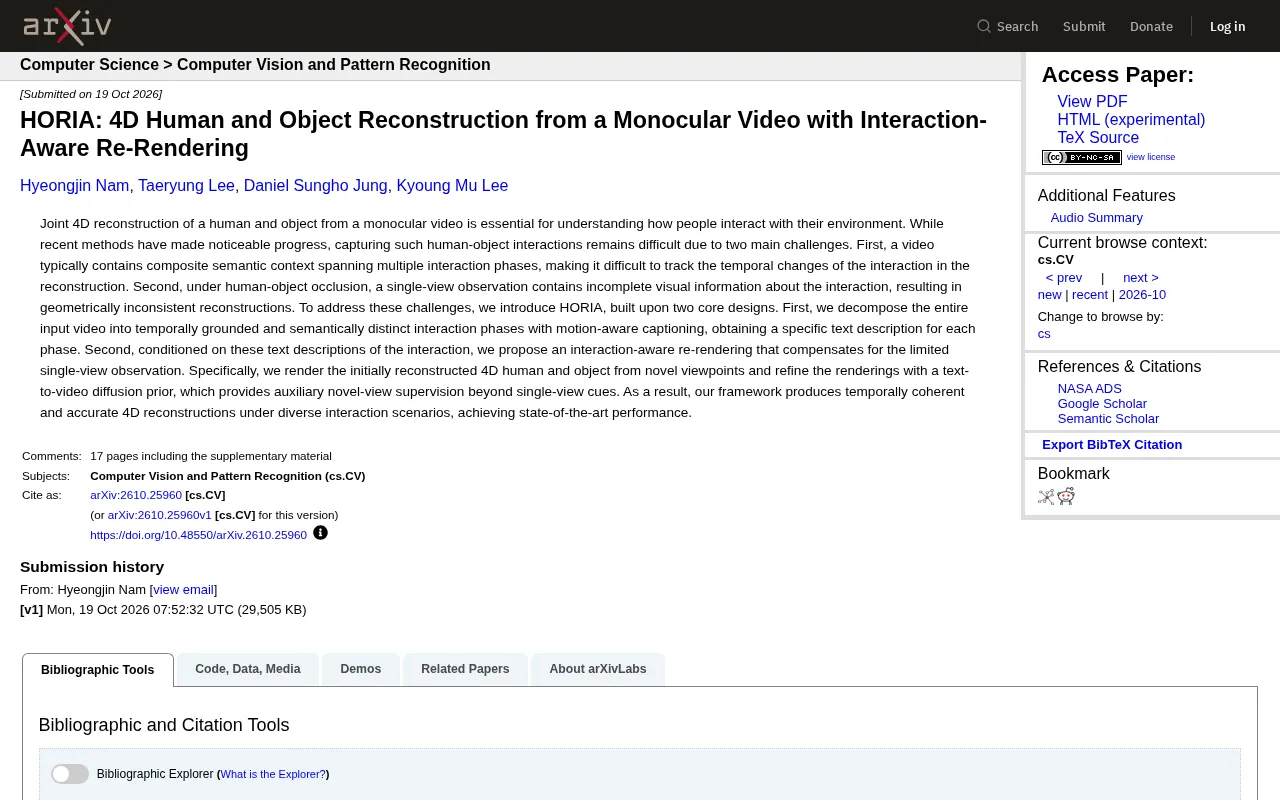1280x800 pixels.
Task: Click the view license link
Action: (1151, 157)
